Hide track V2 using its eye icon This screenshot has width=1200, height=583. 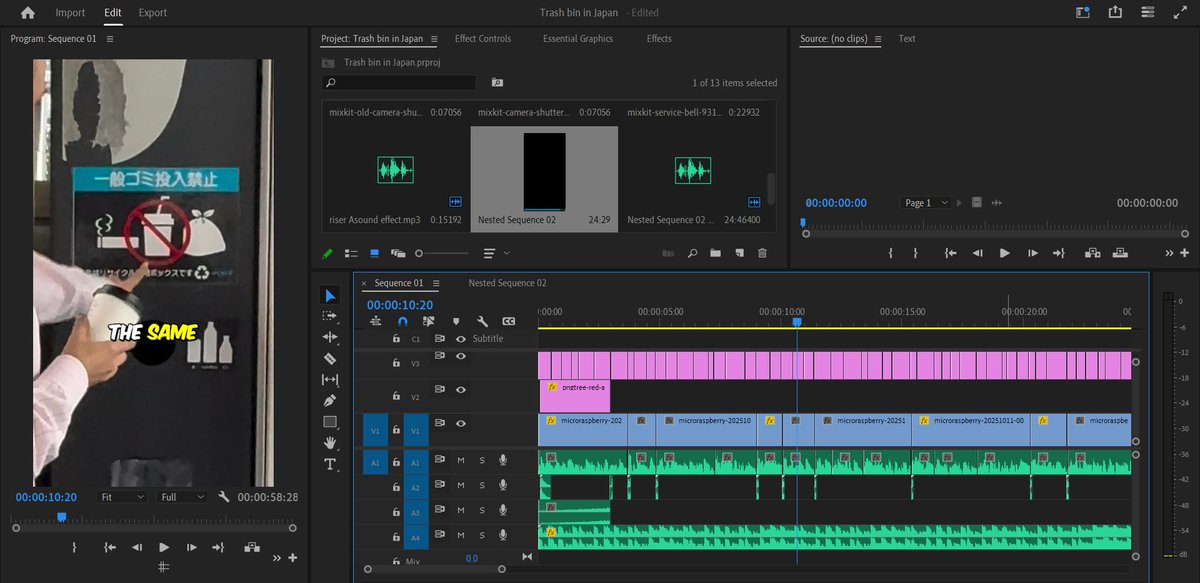(461, 389)
